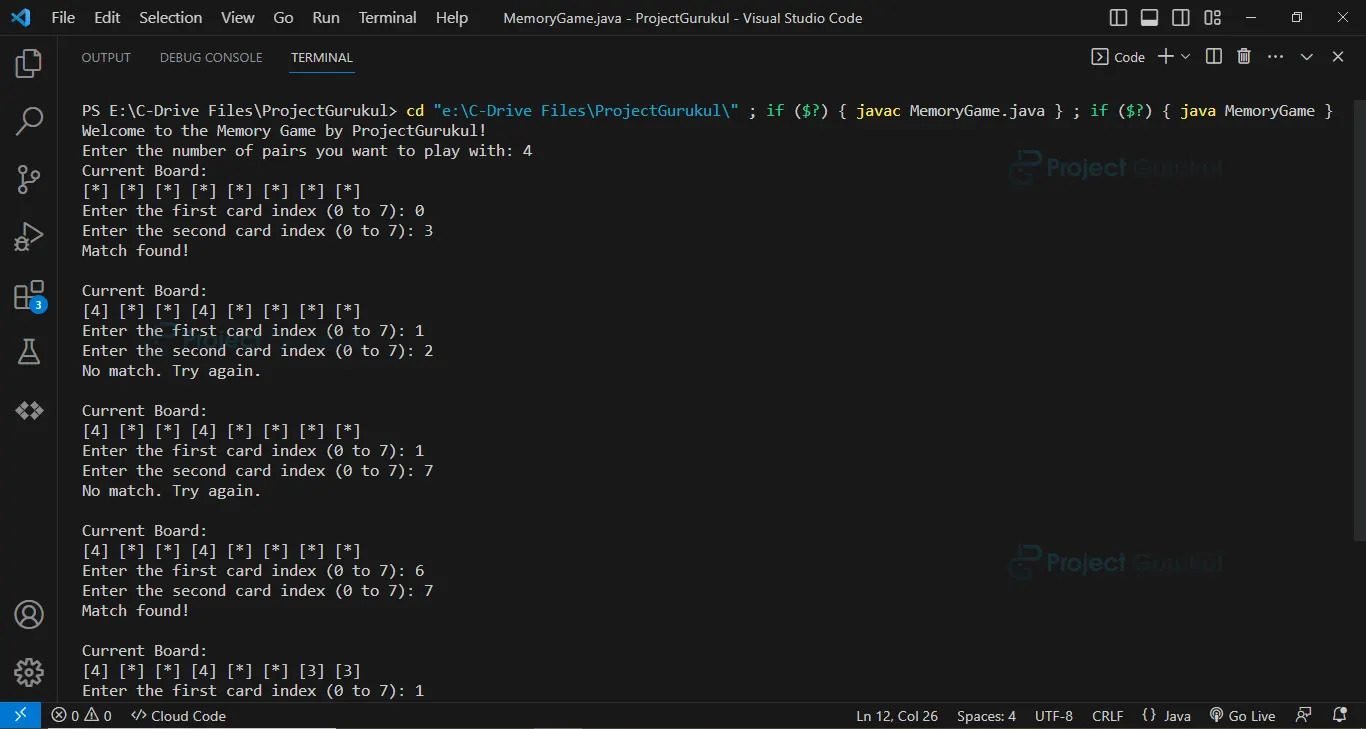This screenshot has height=729, width=1366.
Task: Open the Explorer view in activity bar
Action: pyautogui.click(x=29, y=64)
